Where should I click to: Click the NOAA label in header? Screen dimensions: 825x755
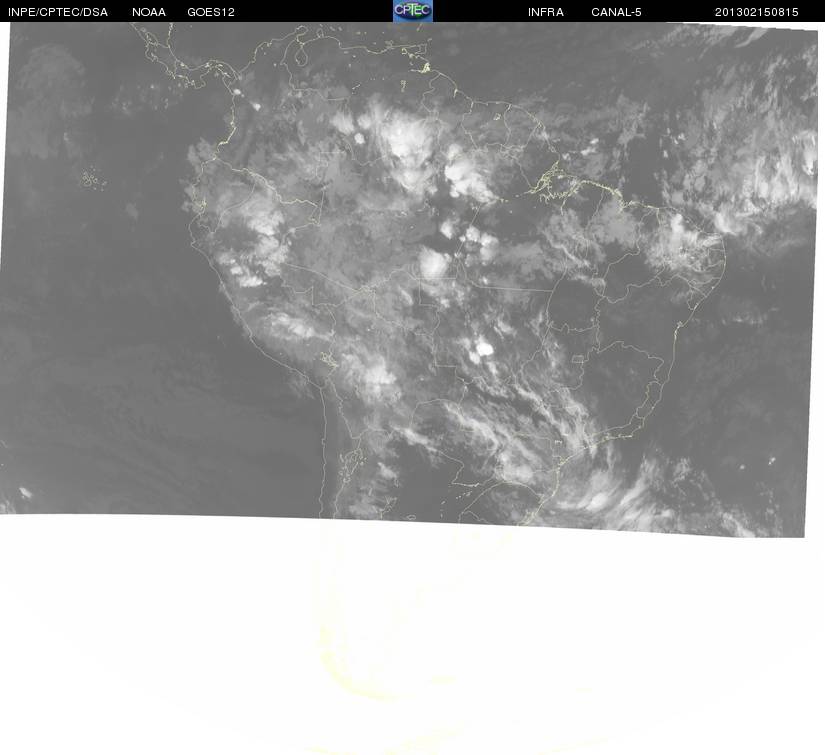(x=149, y=12)
